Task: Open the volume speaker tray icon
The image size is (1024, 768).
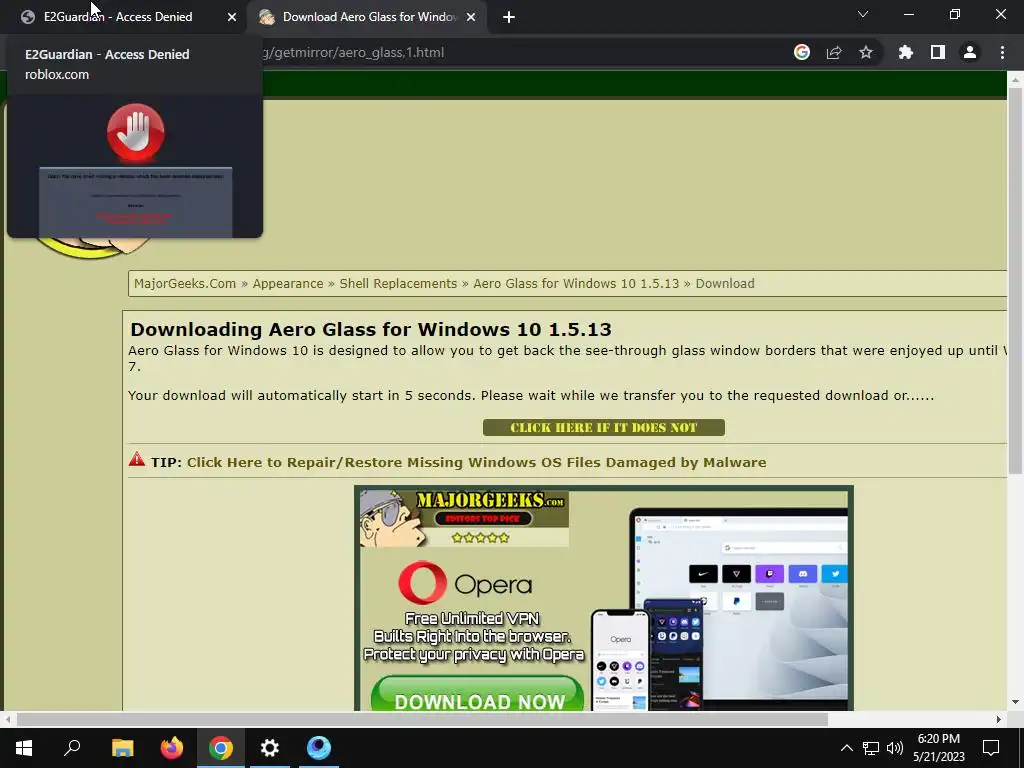Action: (x=895, y=748)
